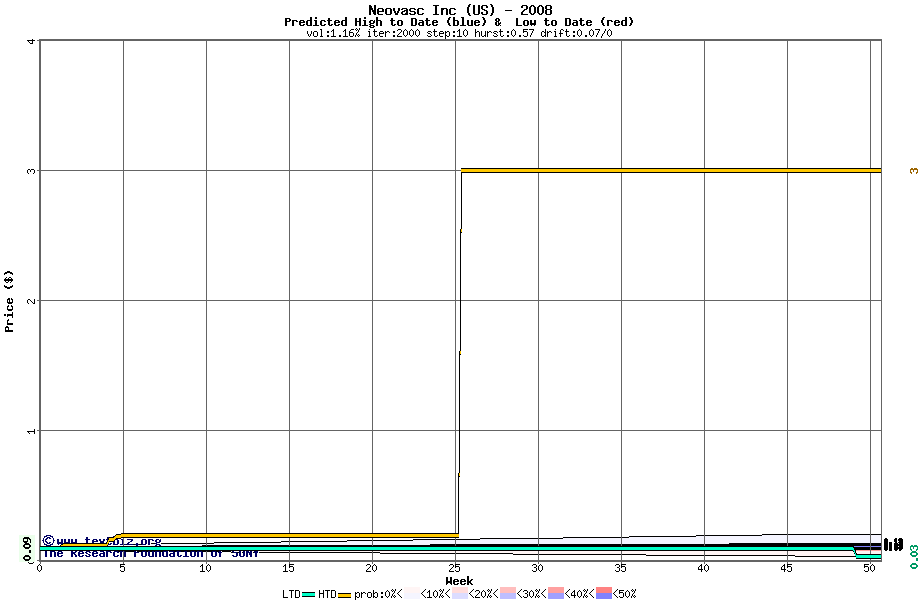Click y-axis tick label "2"
This screenshot has width=920, height=600.
31,301
